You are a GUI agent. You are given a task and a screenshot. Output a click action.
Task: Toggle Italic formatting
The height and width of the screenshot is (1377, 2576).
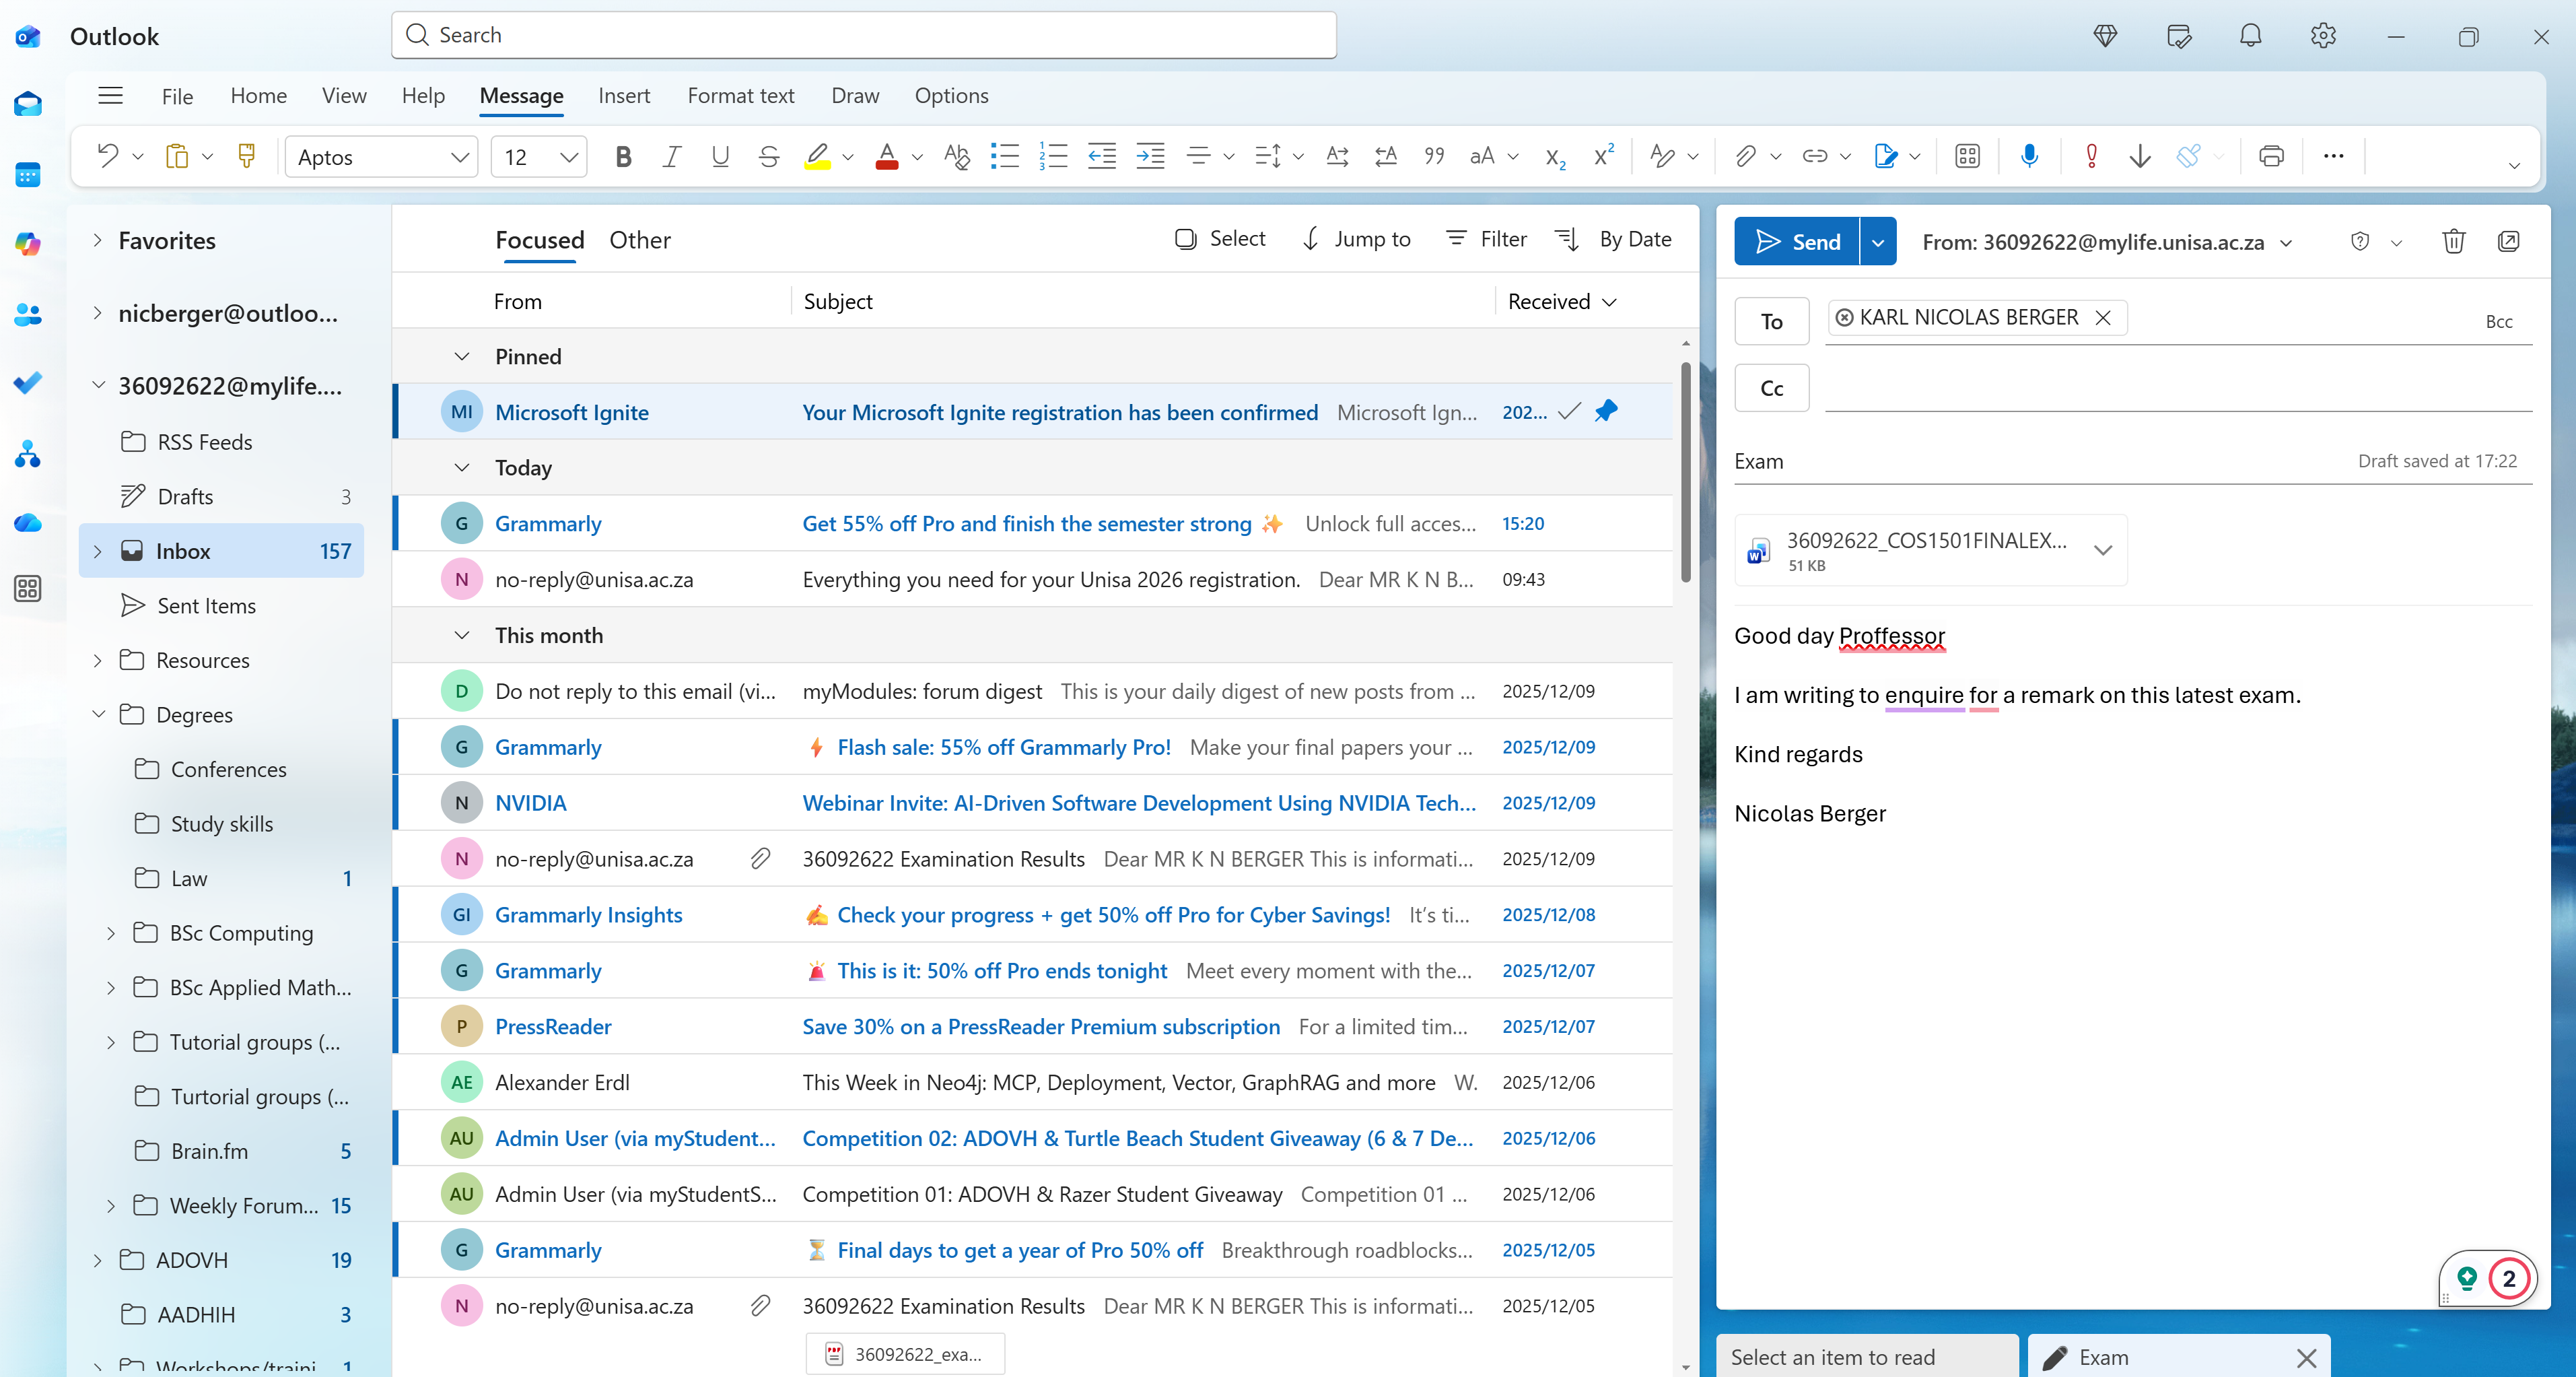671,156
